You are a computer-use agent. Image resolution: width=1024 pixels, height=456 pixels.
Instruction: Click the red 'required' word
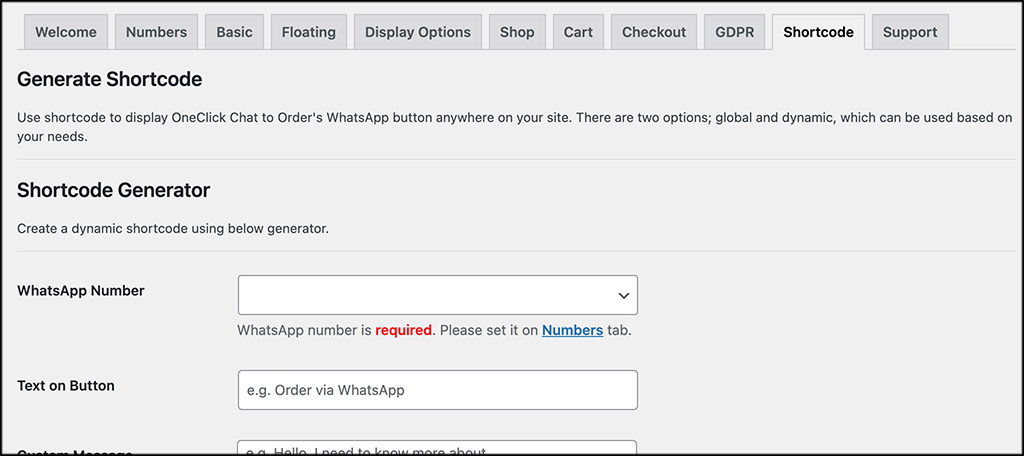click(x=404, y=331)
